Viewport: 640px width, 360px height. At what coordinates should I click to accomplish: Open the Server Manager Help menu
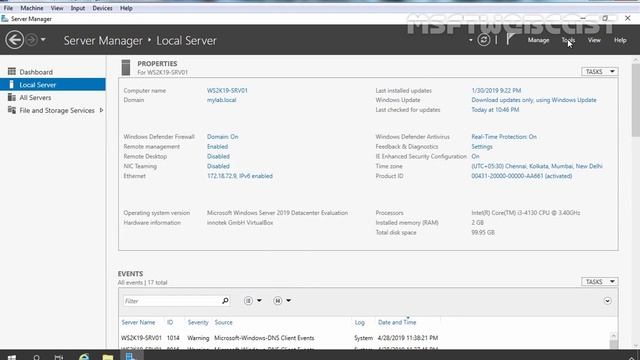(620, 40)
